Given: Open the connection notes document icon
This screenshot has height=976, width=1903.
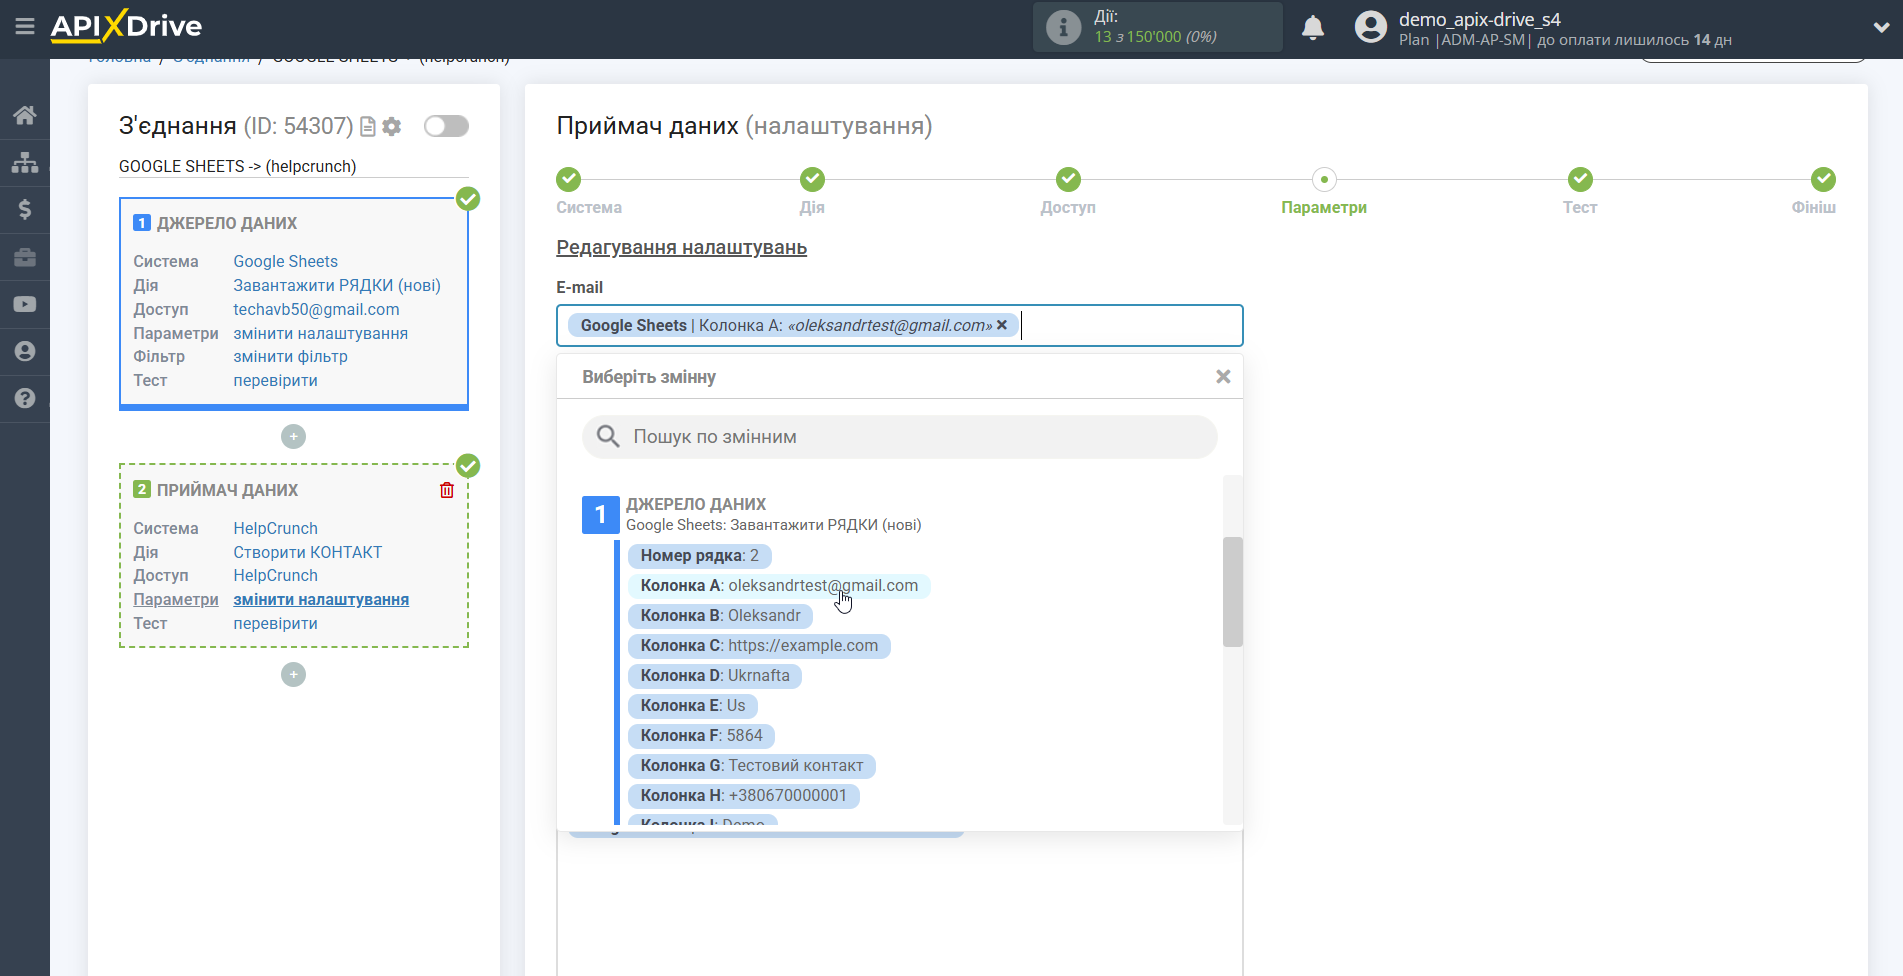Looking at the screenshot, I should click(368, 126).
